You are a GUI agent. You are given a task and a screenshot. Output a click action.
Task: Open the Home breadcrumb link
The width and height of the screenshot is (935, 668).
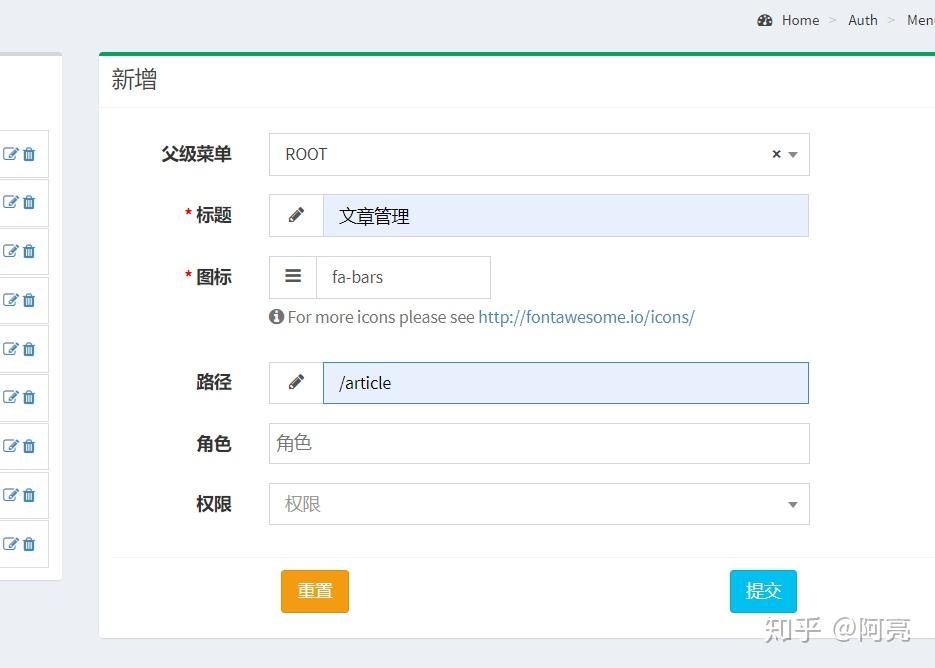(x=800, y=20)
